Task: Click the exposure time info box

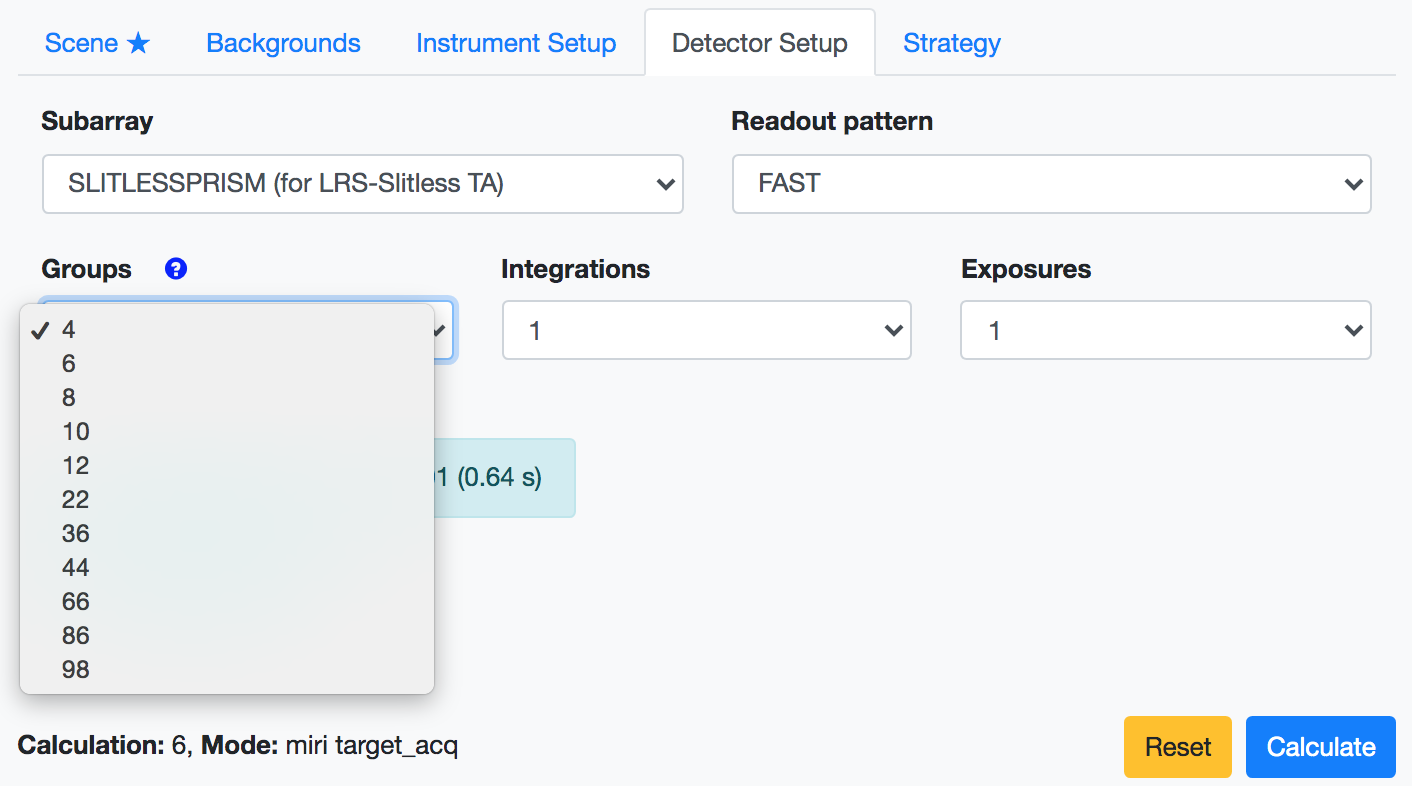Action: (505, 478)
